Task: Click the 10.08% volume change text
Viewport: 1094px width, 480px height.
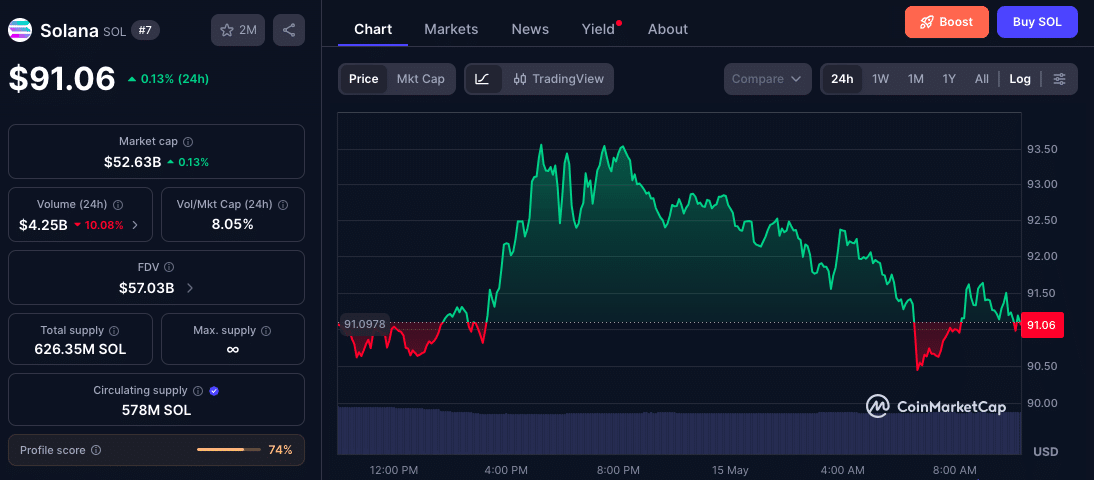Action: [103, 225]
